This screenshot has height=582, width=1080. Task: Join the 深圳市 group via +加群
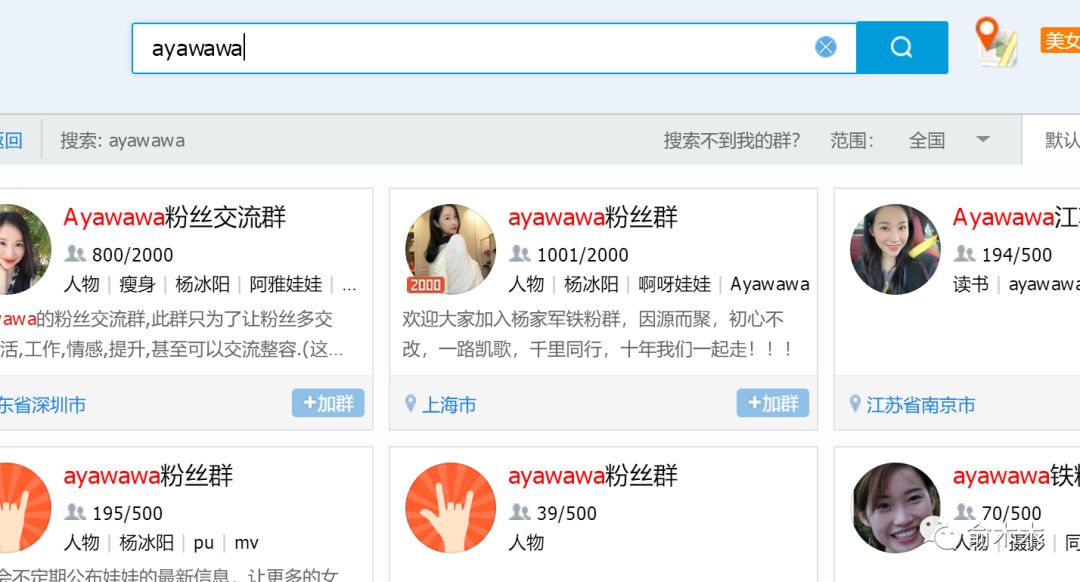328,403
